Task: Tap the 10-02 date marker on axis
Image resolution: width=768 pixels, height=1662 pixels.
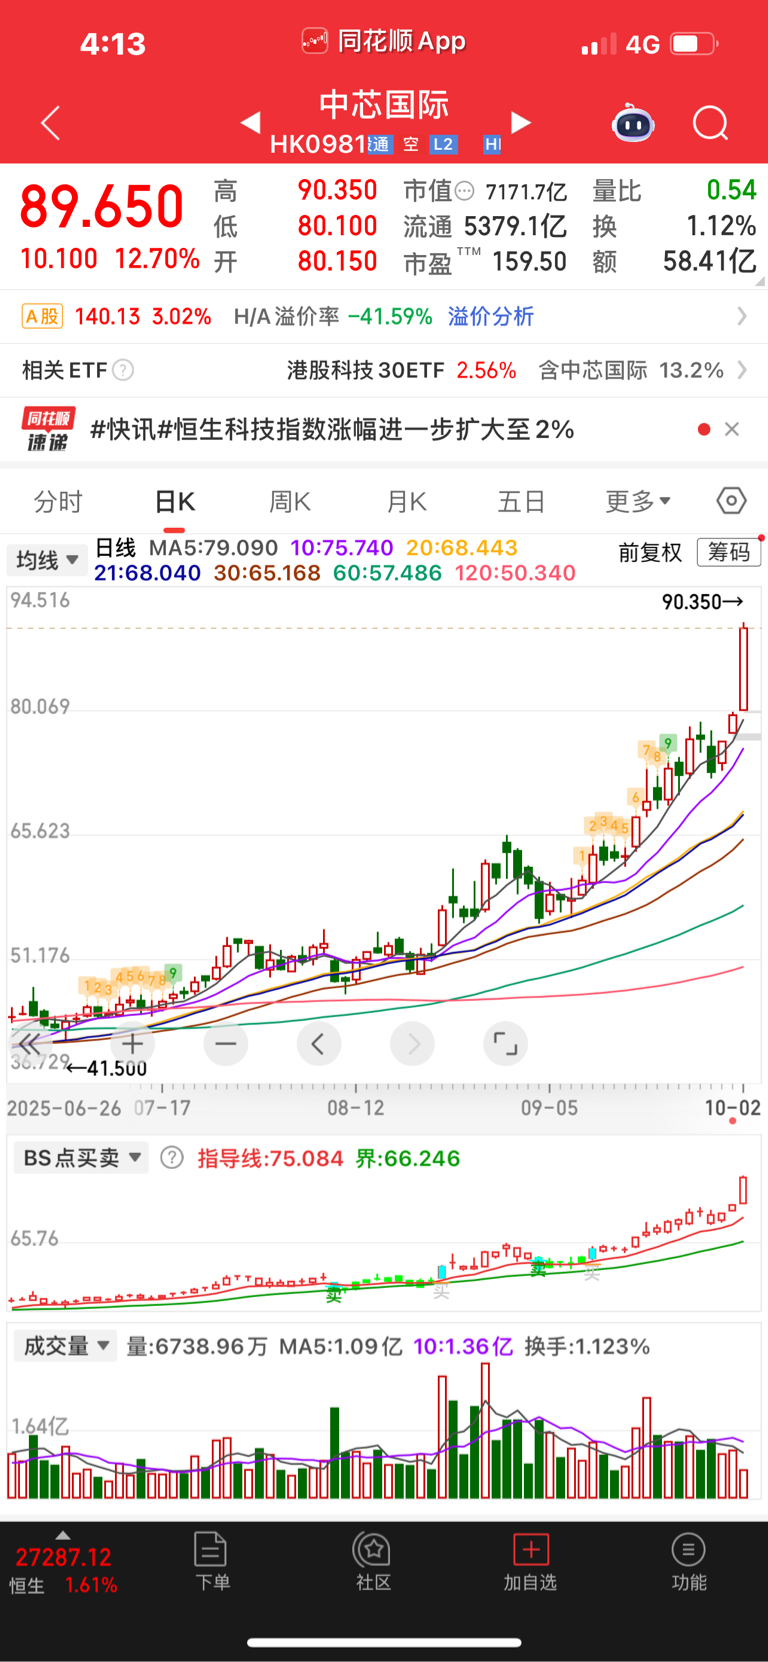Action: click(732, 1107)
